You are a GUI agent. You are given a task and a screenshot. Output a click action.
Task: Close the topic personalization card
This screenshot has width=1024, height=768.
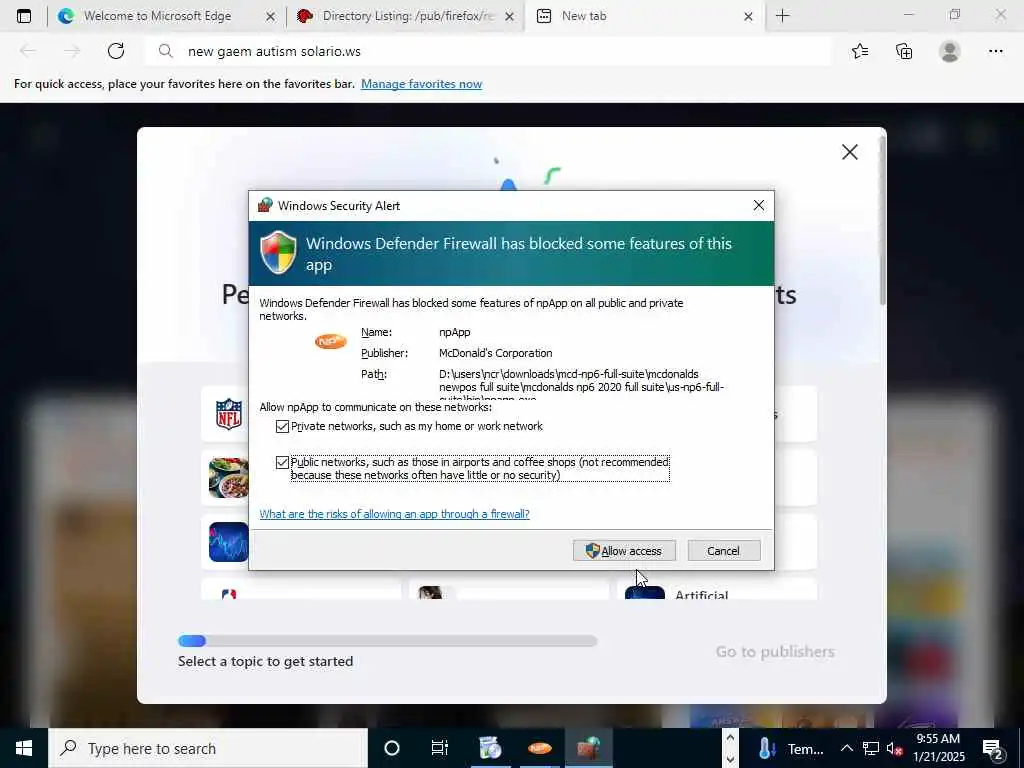[x=850, y=152]
